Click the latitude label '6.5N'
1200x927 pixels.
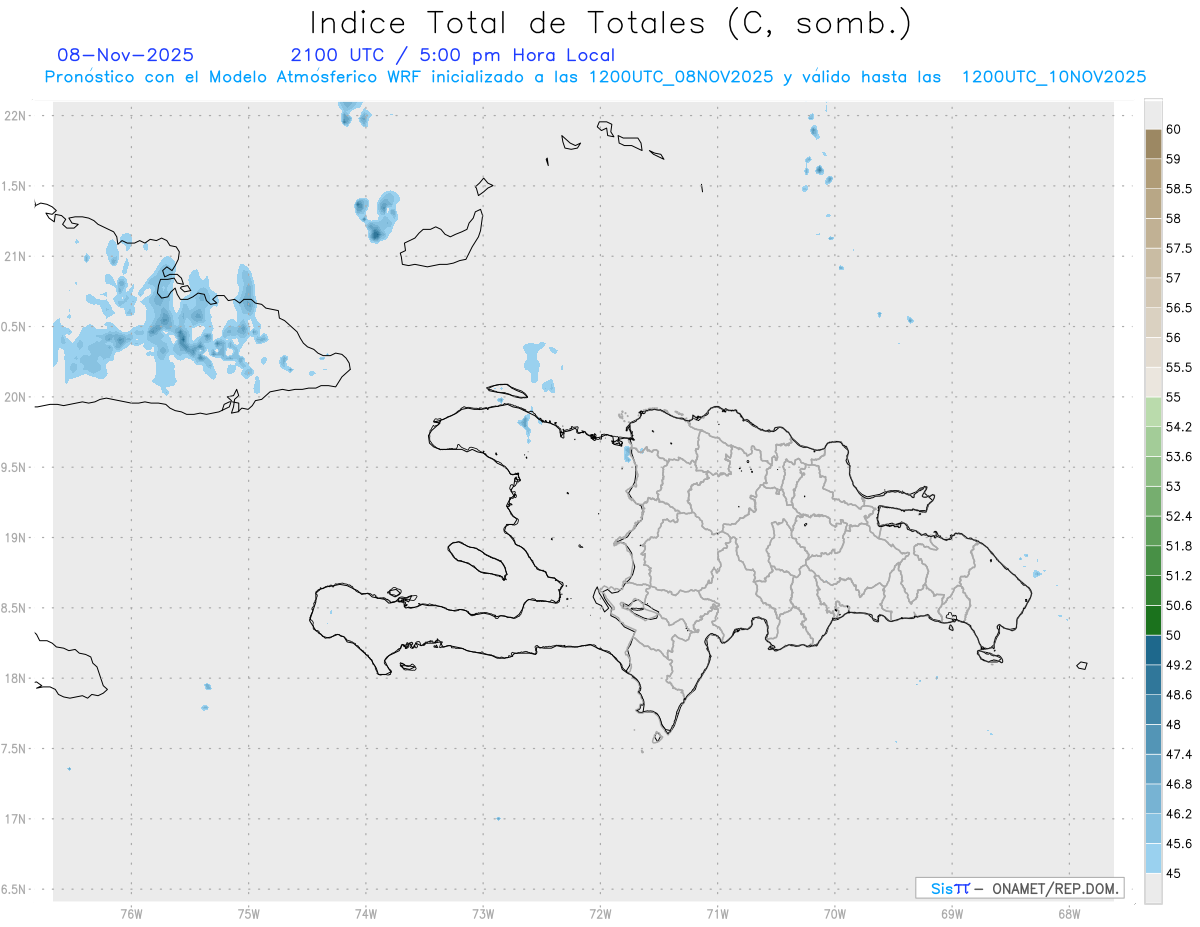coord(13,890)
